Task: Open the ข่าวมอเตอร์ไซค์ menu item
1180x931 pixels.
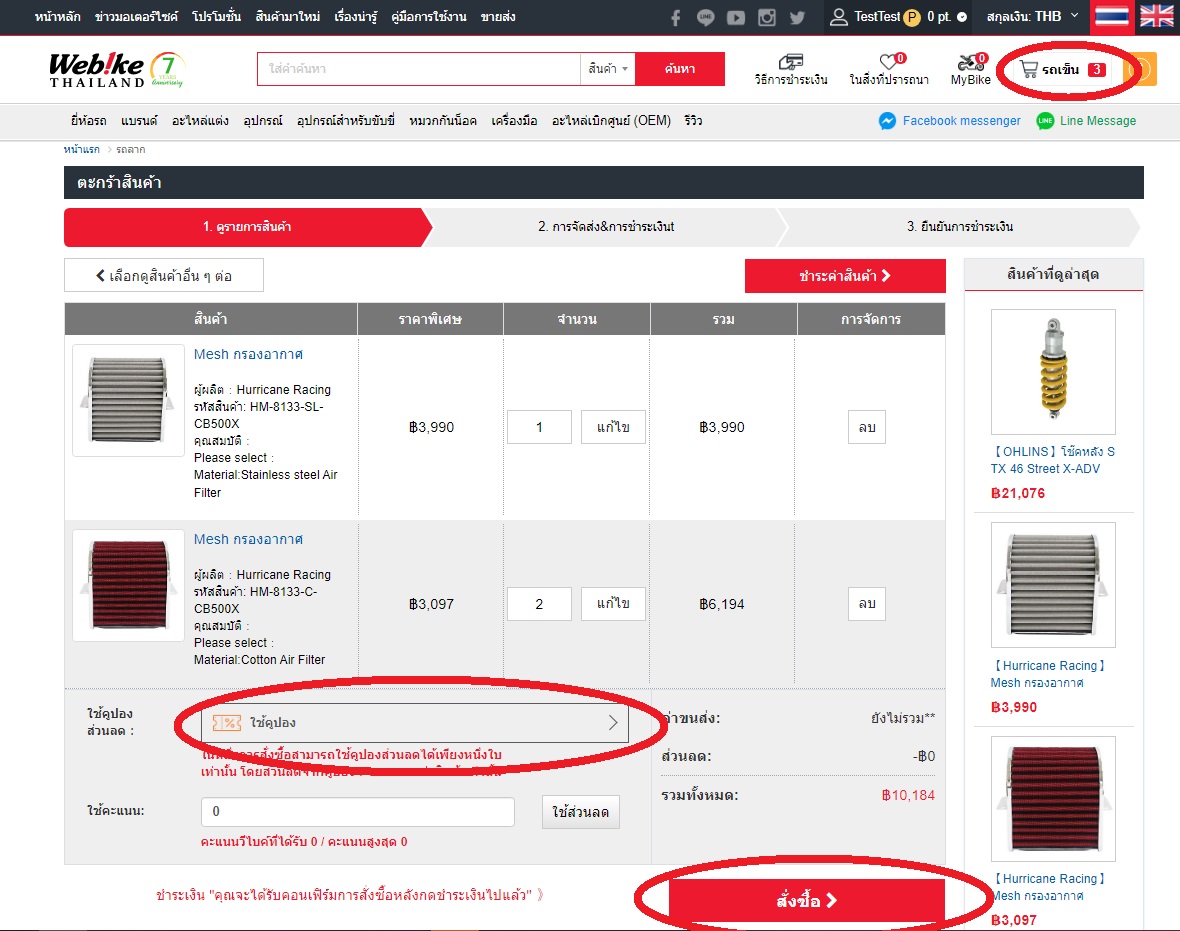Action: click(136, 17)
